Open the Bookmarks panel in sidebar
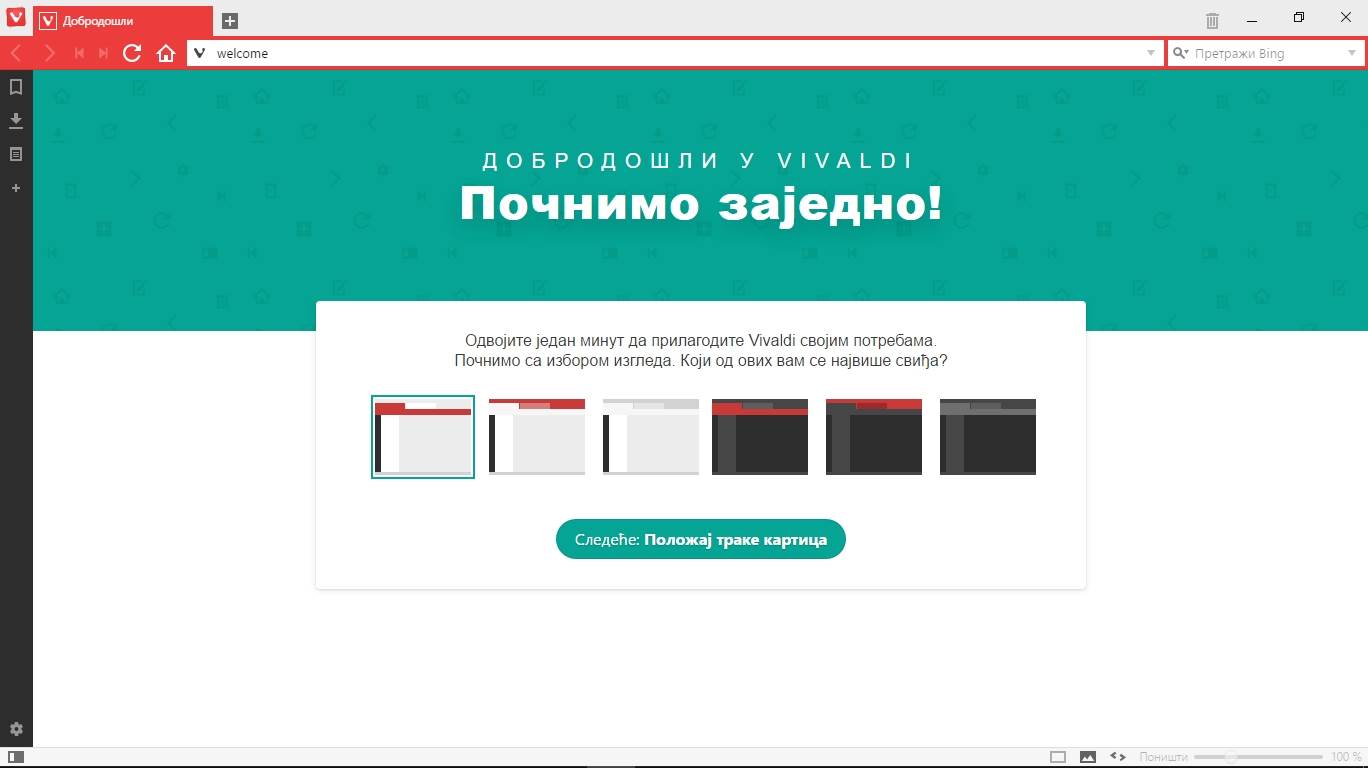Screen dimensions: 1368x768 [x=16, y=87]
